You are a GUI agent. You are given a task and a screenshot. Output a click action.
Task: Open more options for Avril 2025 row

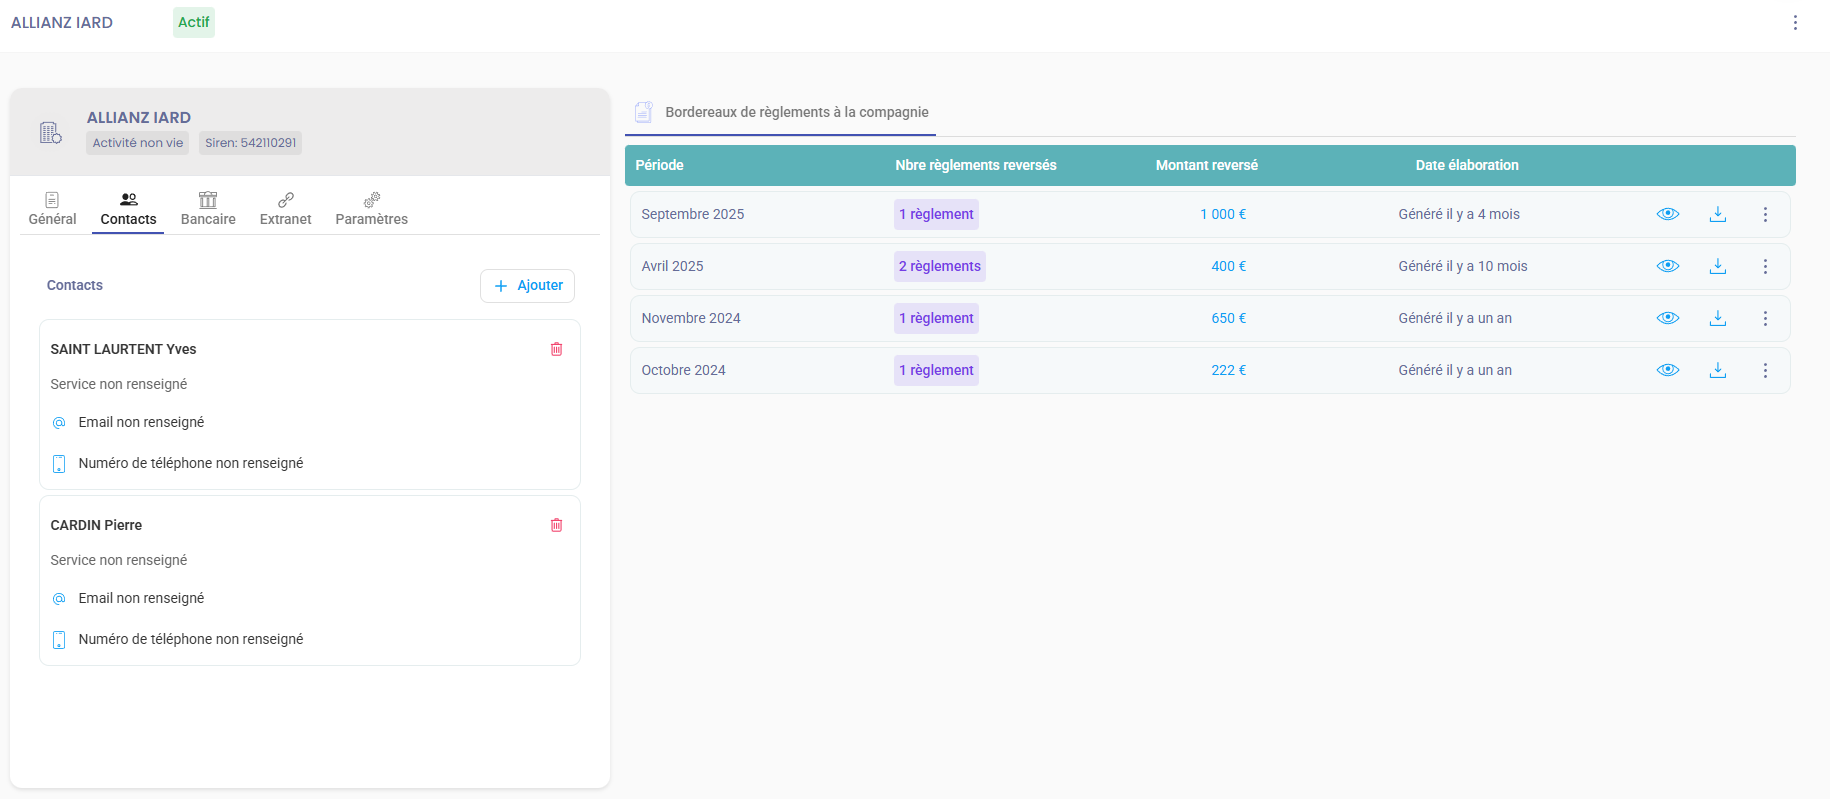[1765, 266]
